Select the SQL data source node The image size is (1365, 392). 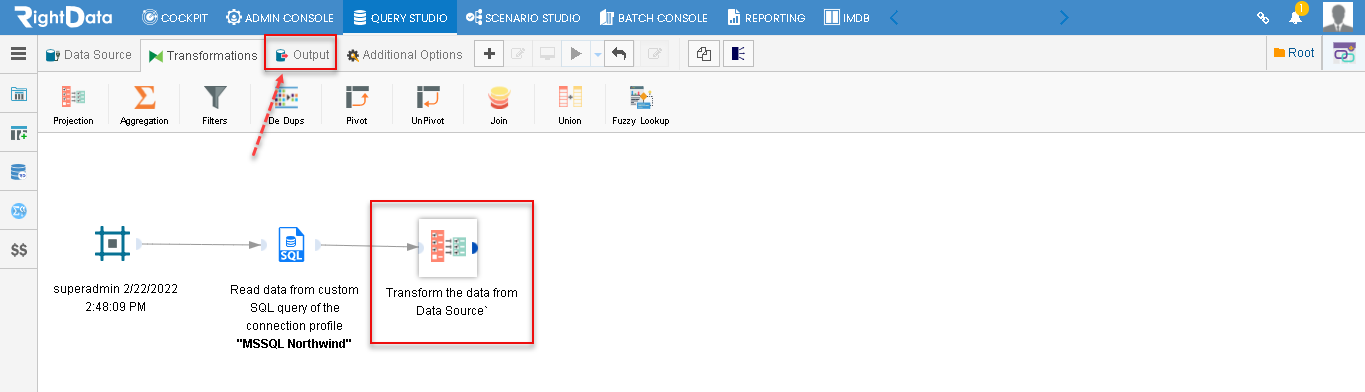[291, 244]
